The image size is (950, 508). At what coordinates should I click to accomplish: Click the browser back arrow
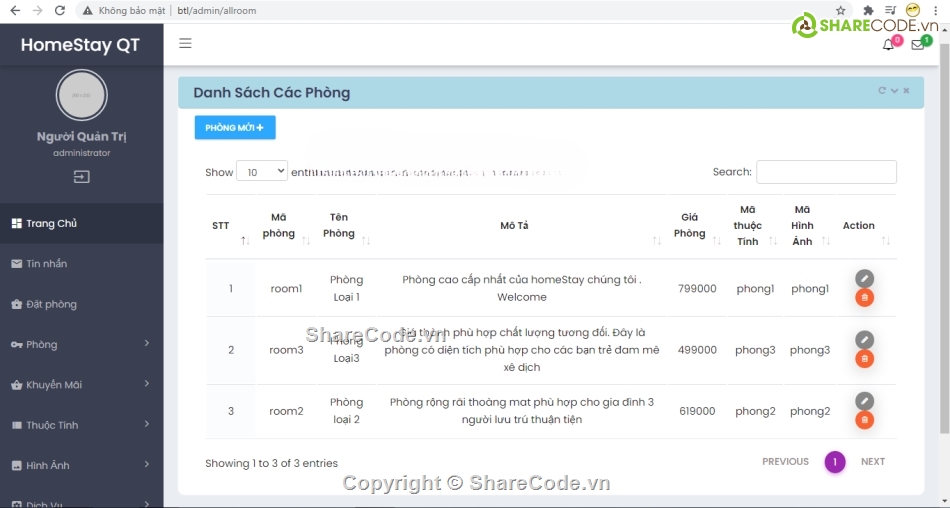pyautogui.click(x=15, y=10)
